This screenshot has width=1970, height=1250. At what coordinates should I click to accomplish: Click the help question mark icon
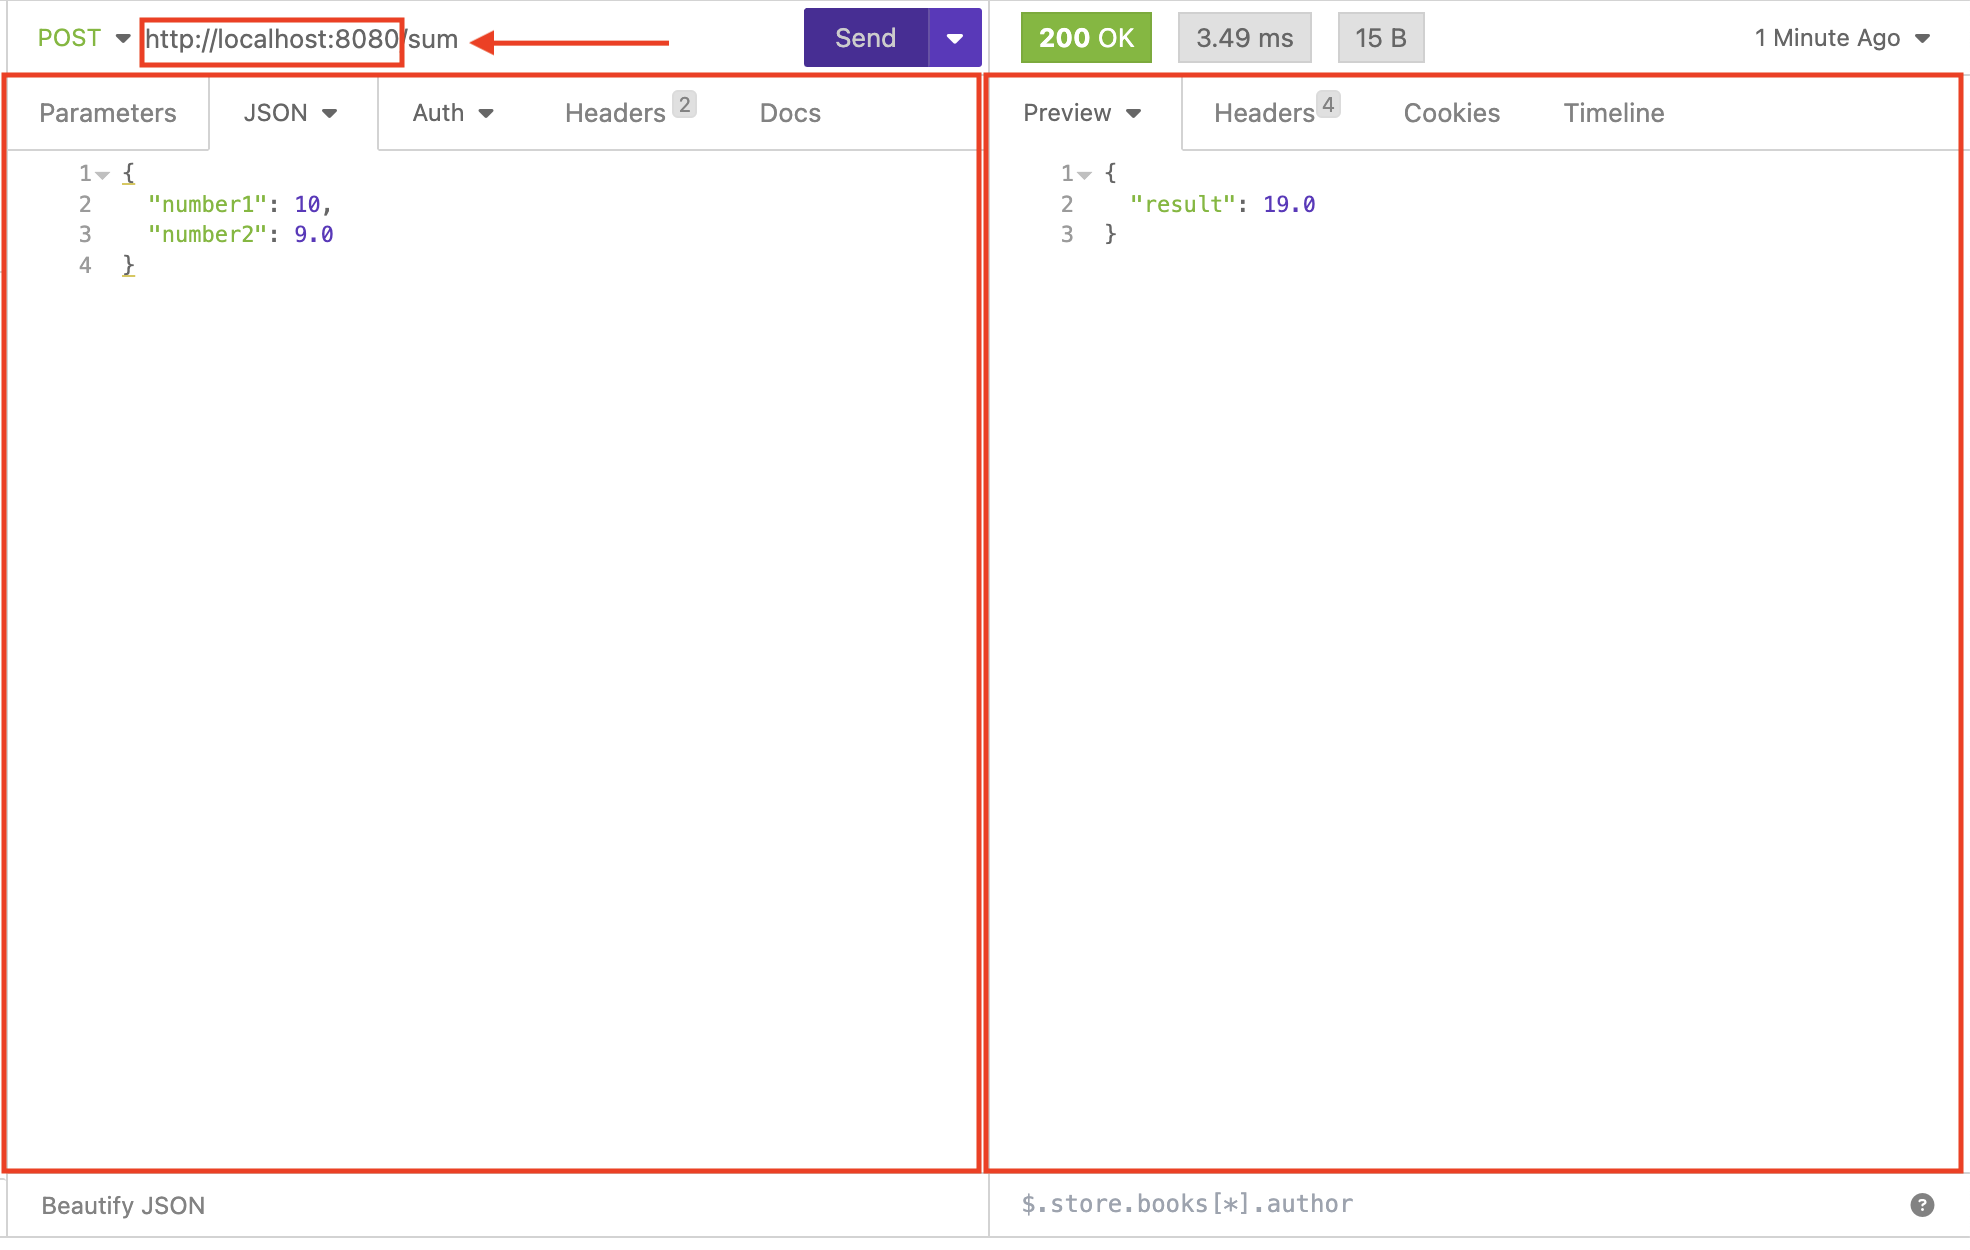click(1921, 1204)
